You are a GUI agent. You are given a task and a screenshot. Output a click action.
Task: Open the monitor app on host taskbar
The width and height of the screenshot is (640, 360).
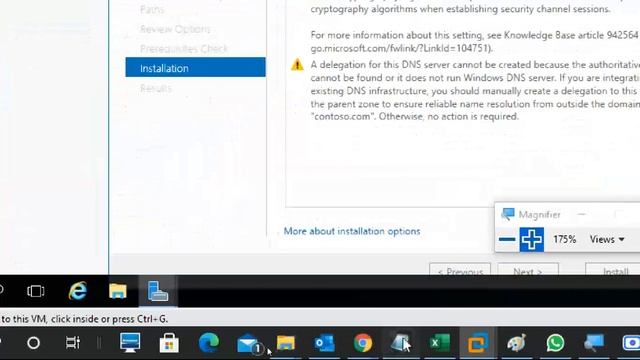tap(130, 343)
